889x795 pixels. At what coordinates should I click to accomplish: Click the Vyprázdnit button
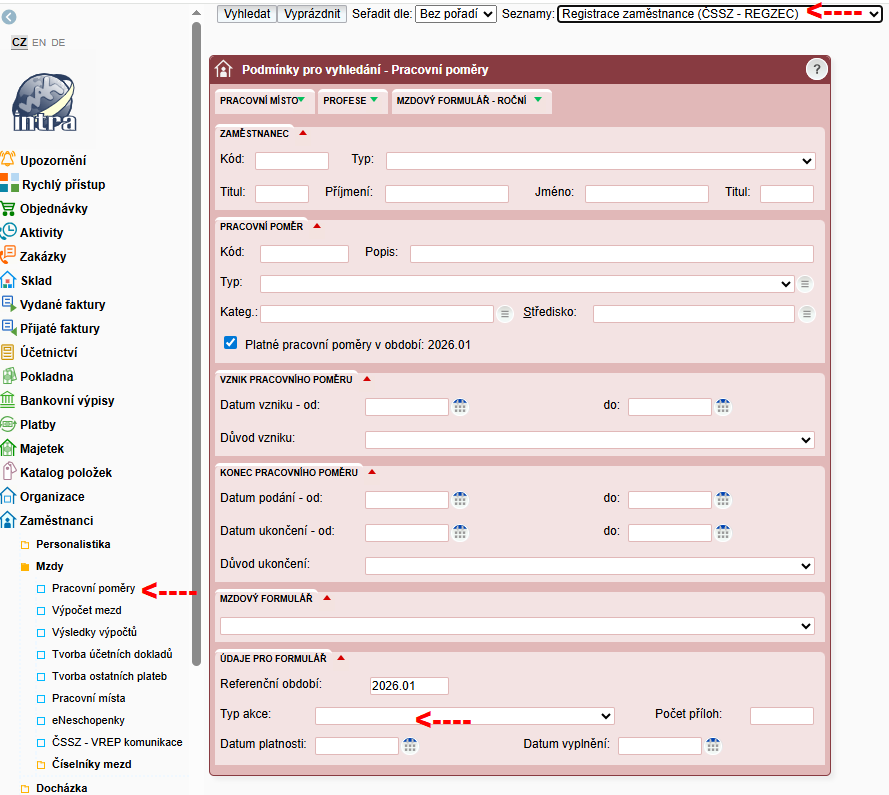(312, 13)
